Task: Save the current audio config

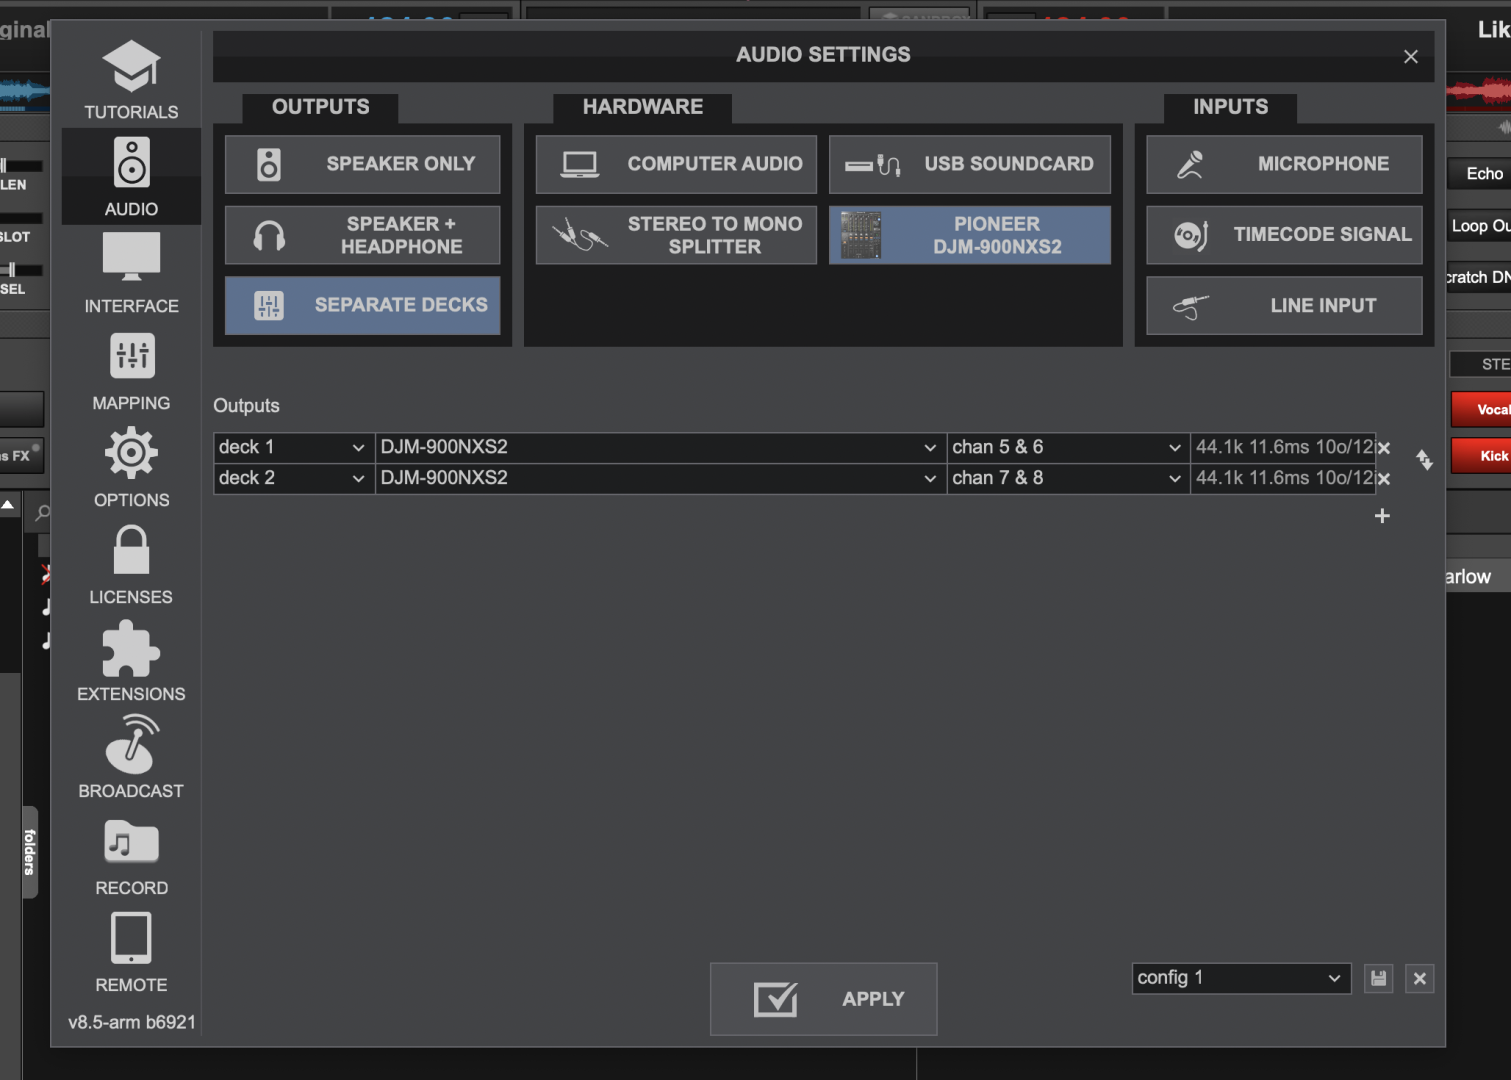Action: [x=1379, y=979]
